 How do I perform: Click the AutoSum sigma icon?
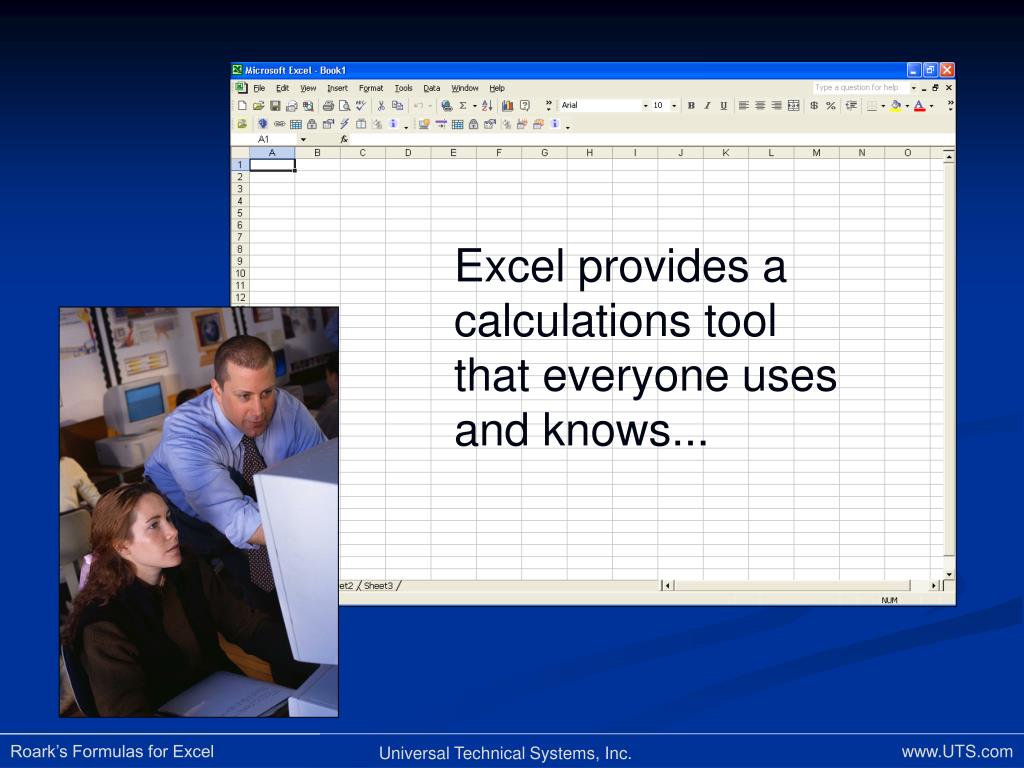point(462,106)
